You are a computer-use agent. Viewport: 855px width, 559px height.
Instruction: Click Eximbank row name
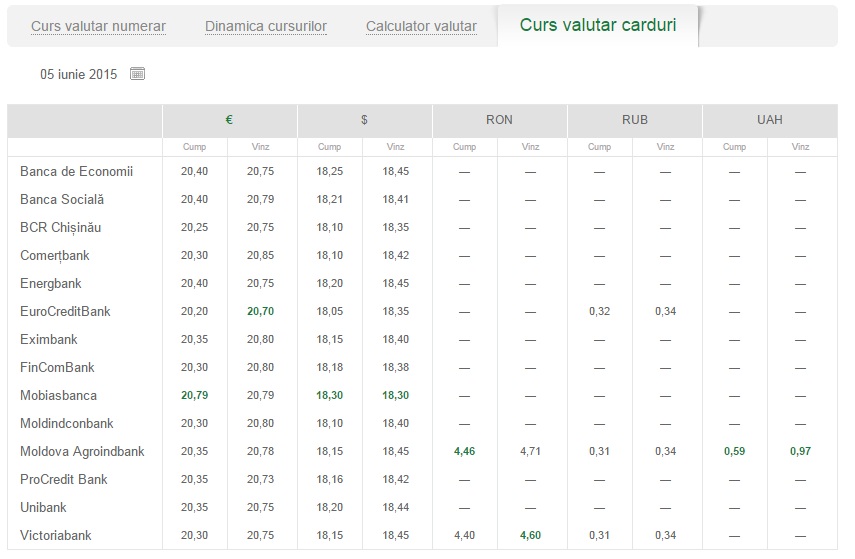coord(49,340)
